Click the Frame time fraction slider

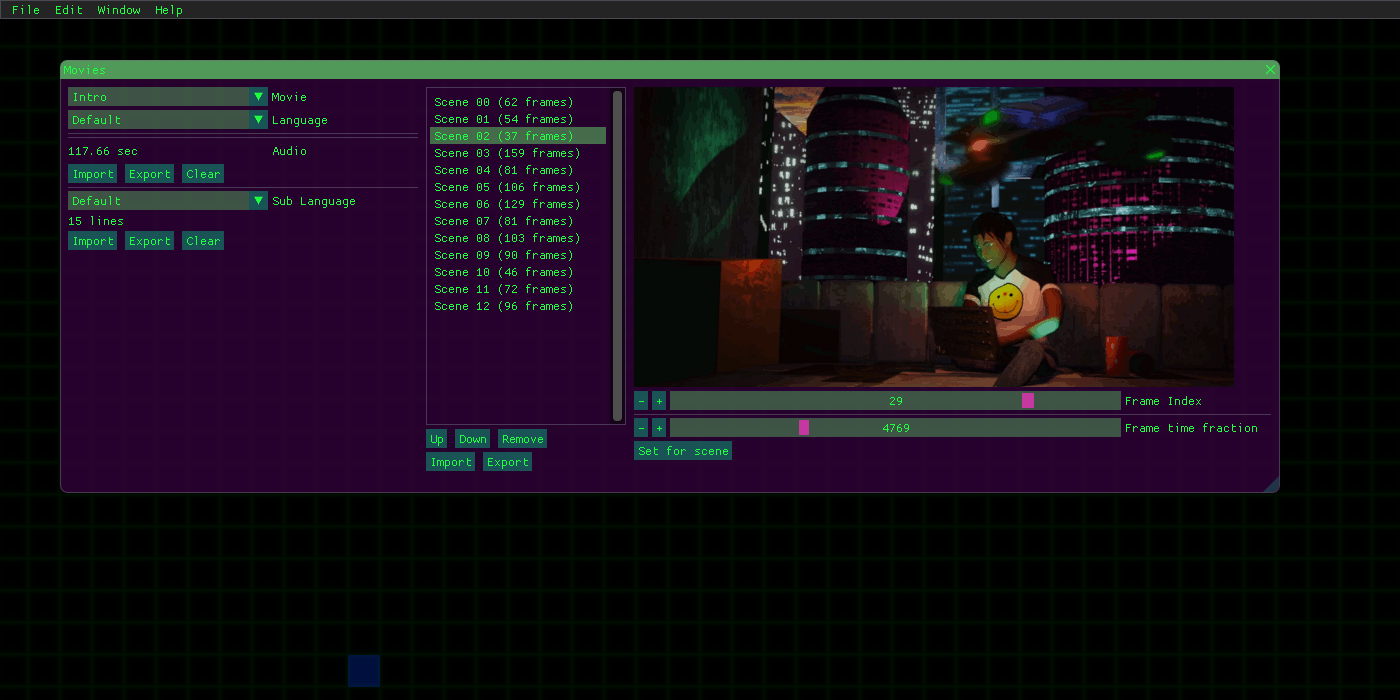coord(895,428)
